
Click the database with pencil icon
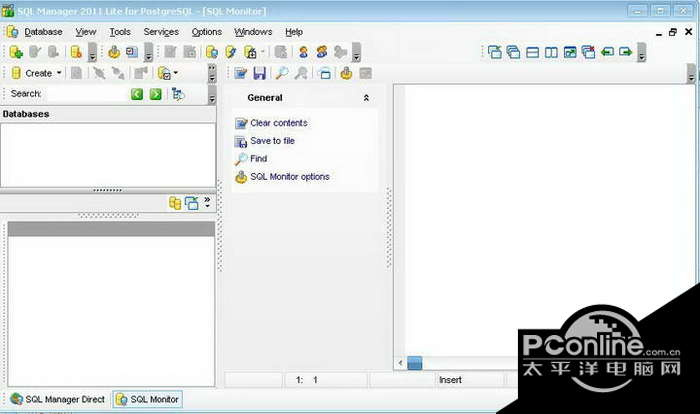pos(231,52)
